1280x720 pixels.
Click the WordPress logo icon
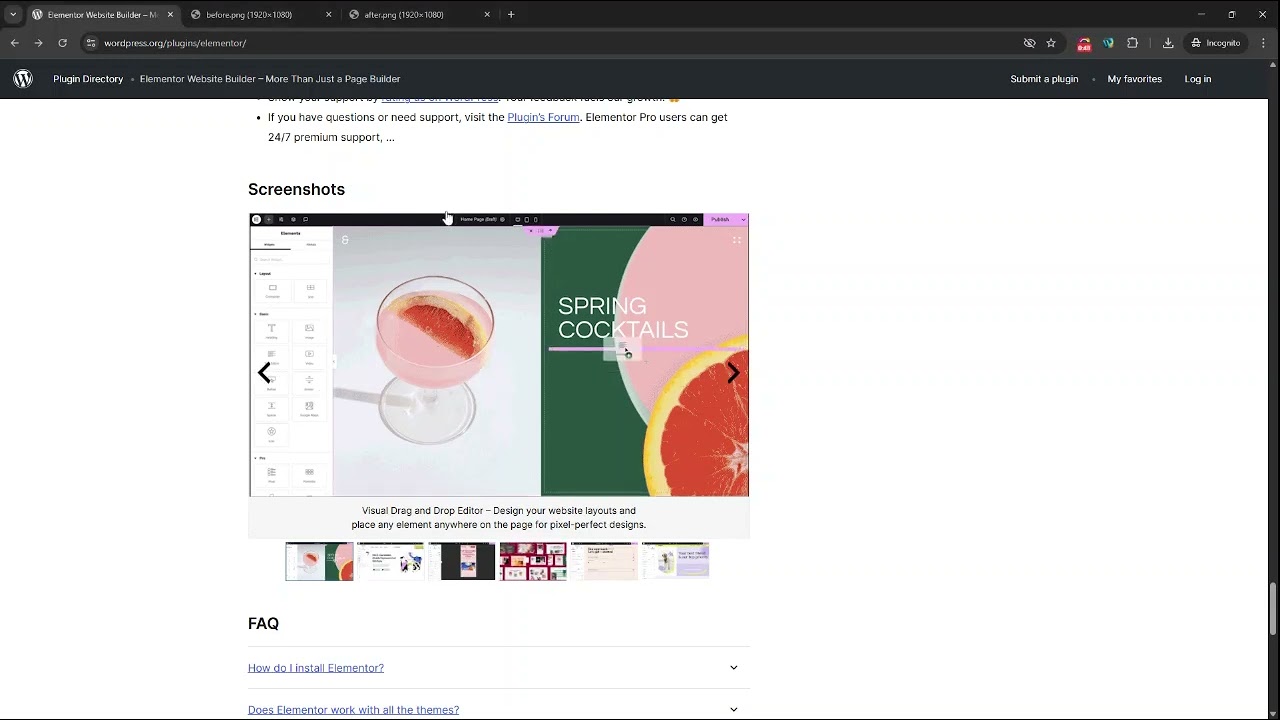point(23,79)
